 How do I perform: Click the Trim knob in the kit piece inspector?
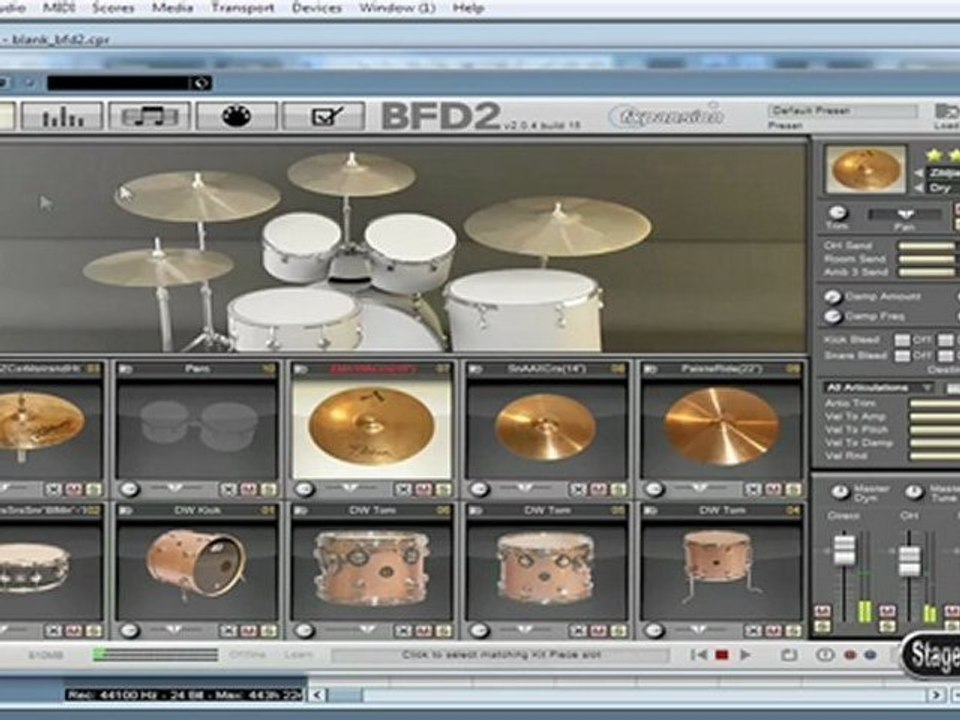click(x=837, y=212)
